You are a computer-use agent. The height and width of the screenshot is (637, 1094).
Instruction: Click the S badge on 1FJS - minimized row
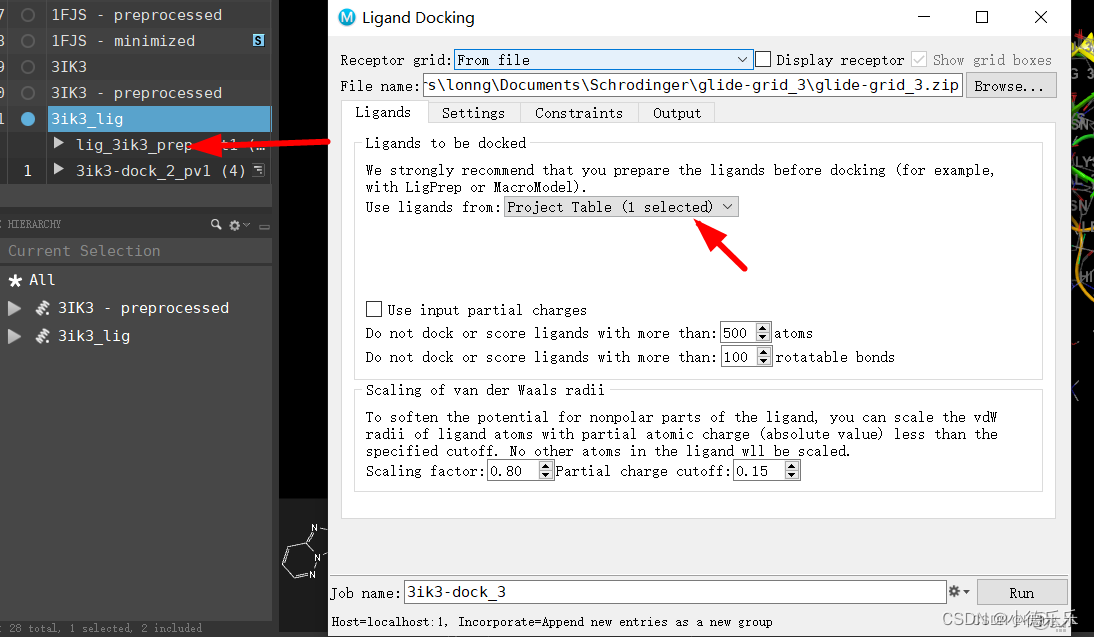coord(258,40)
